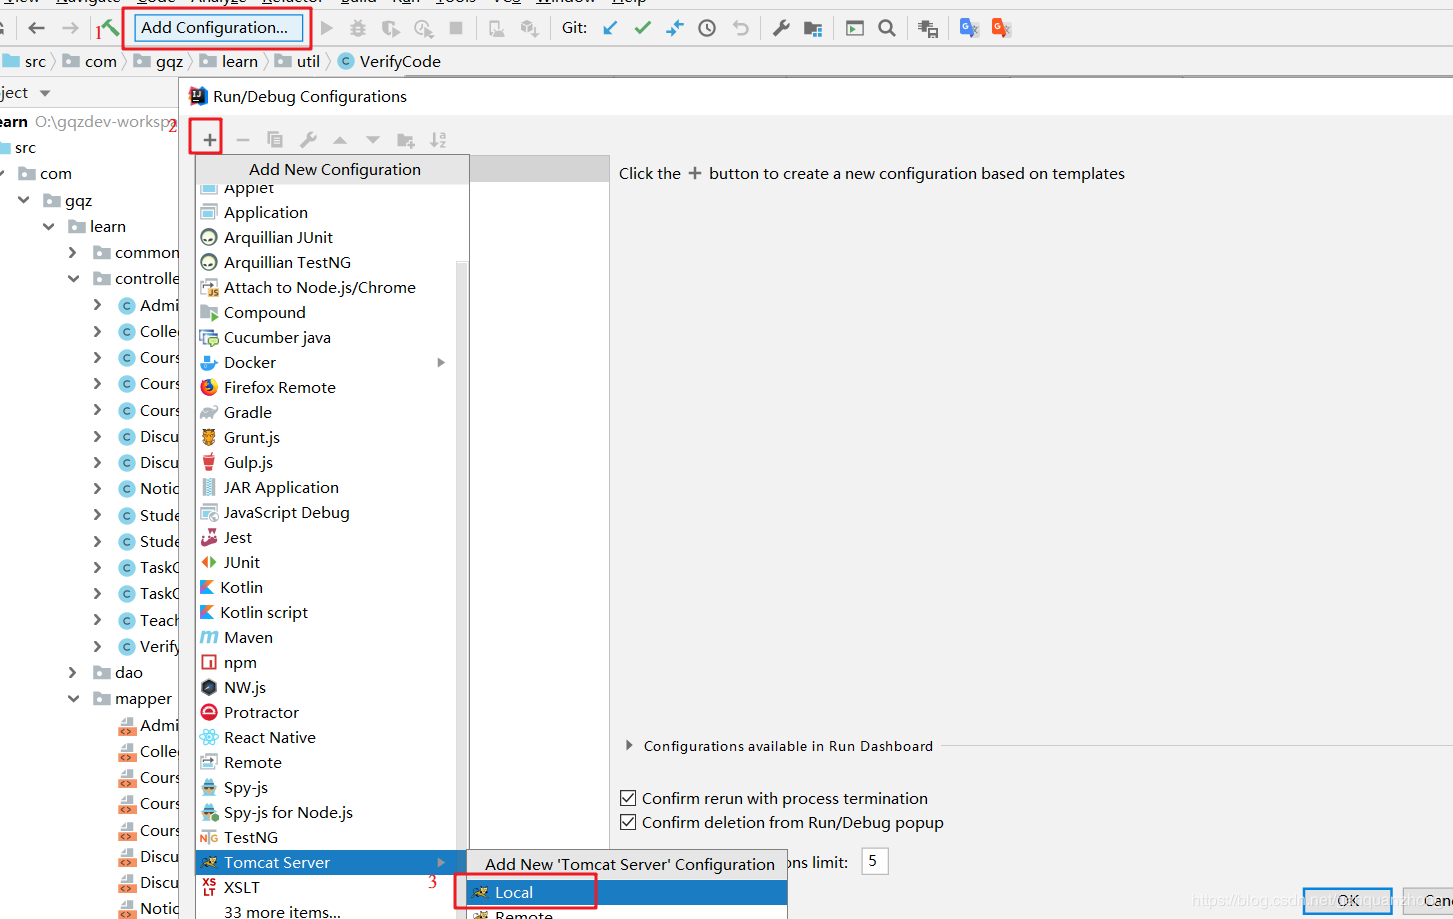Click the minus remove configuration icon
This screenshot has width=1453, height=919.
242,140
